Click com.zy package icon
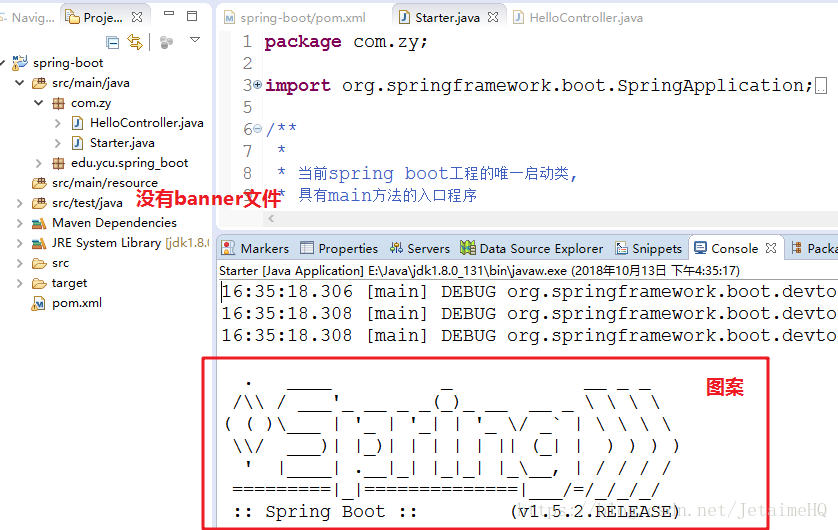The image size is (838, 530). click(x=58, y=103)
